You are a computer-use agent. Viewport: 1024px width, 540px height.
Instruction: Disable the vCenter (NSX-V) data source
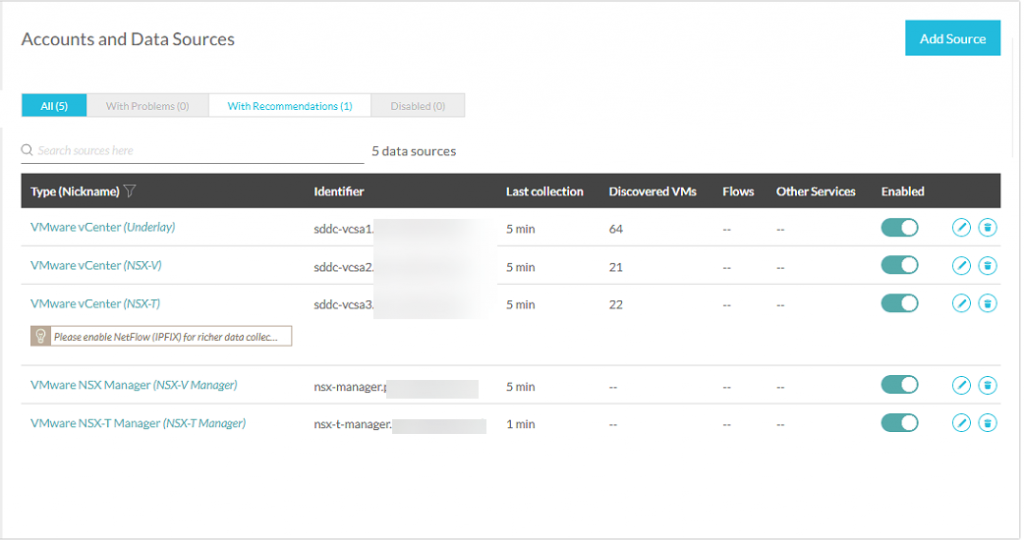(899, 265)
